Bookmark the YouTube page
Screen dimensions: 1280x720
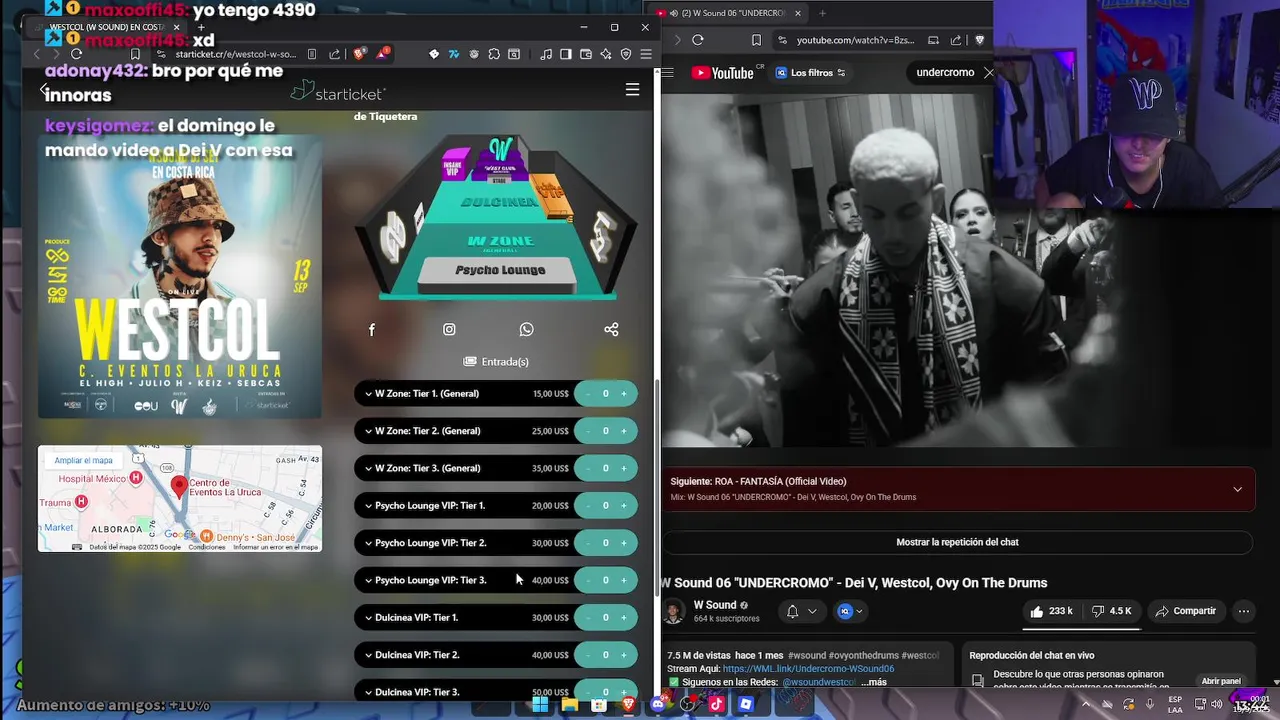[756, 40]
